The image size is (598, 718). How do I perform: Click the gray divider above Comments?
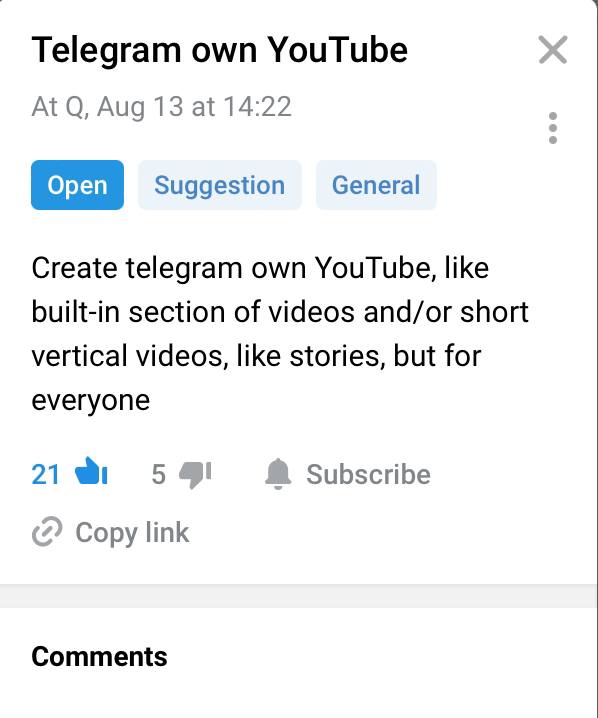click(x=299, y=596)
